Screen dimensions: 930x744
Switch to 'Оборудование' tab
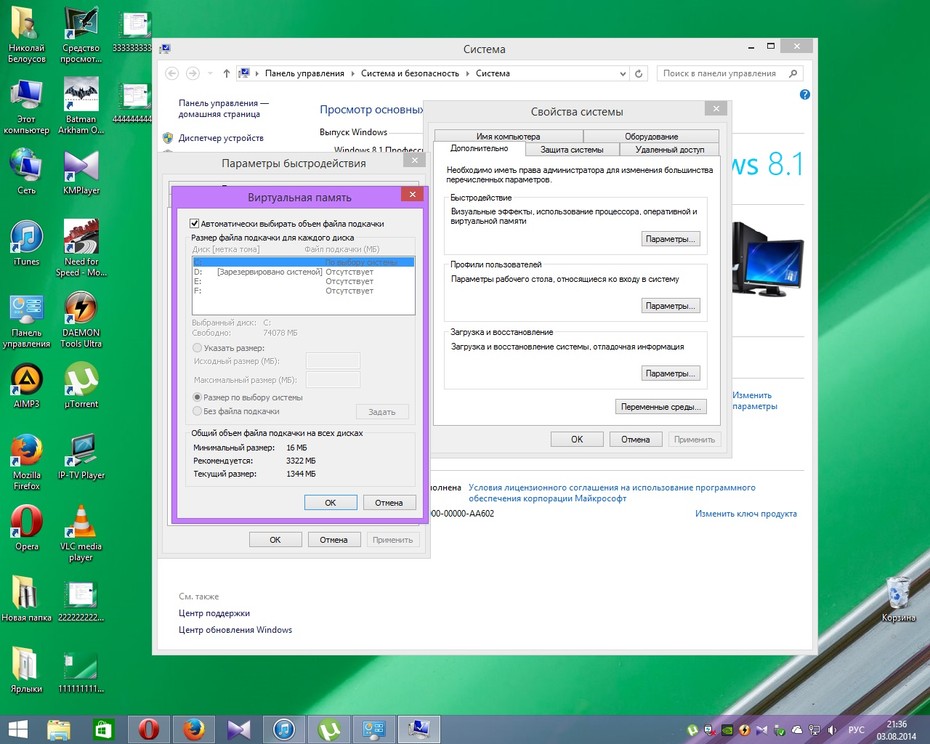click(x=651, y=136)
